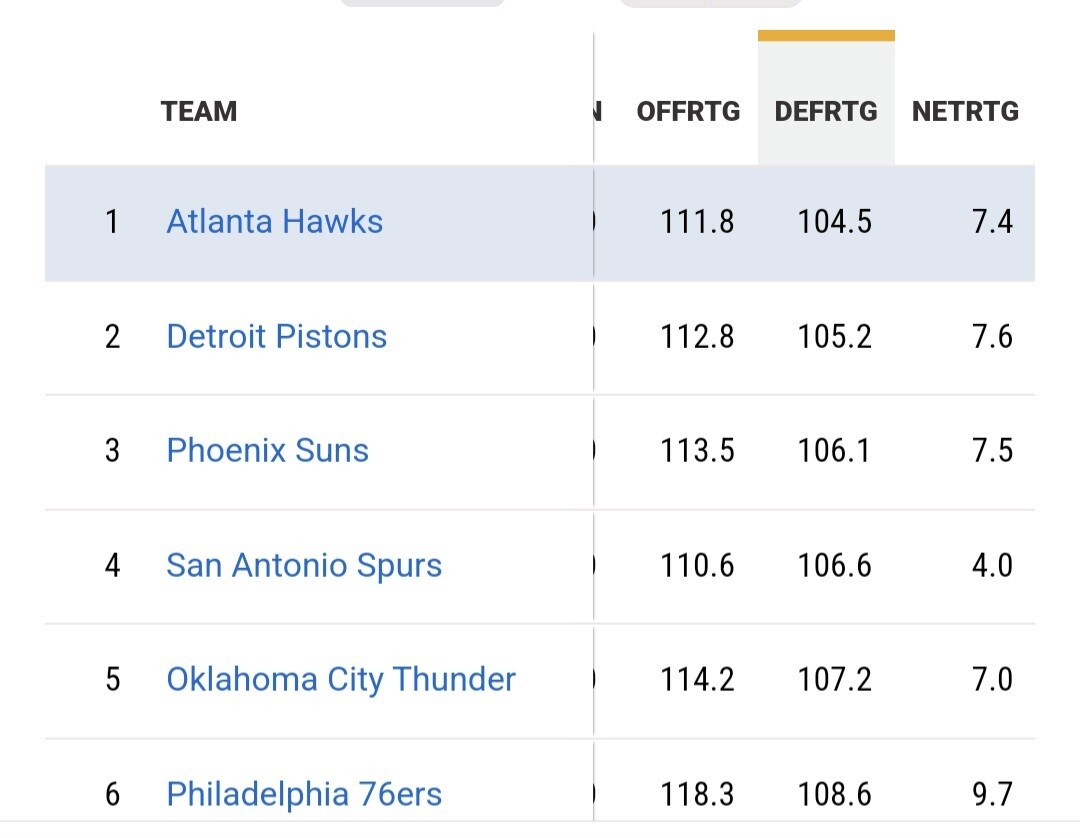The width and height of the screenshot is (1080, 838).
Task: Select Atlanta Hawks offensive rating 111.8
Action: point(697,221)
